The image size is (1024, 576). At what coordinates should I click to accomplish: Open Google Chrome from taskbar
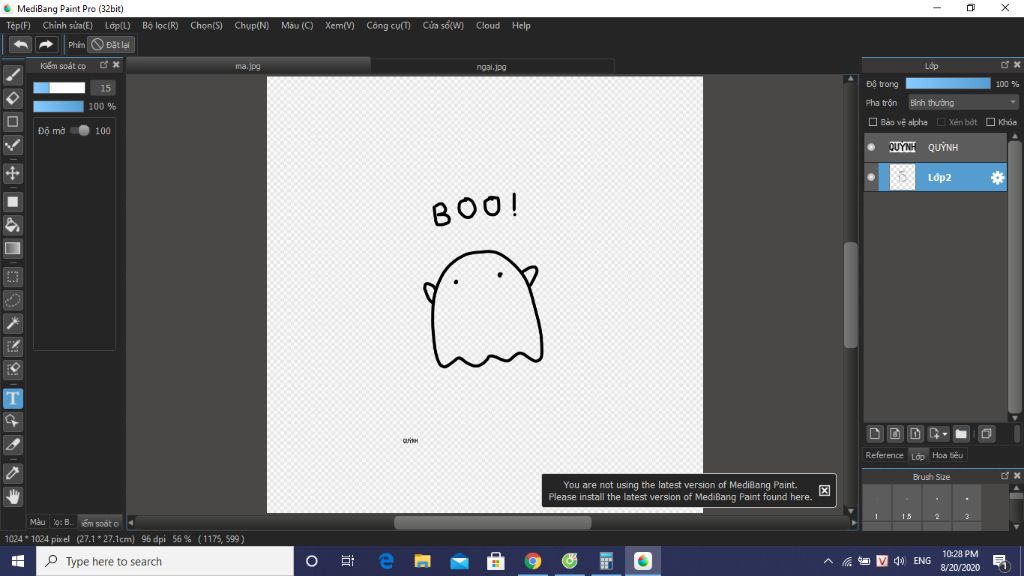tap(533, 561)
